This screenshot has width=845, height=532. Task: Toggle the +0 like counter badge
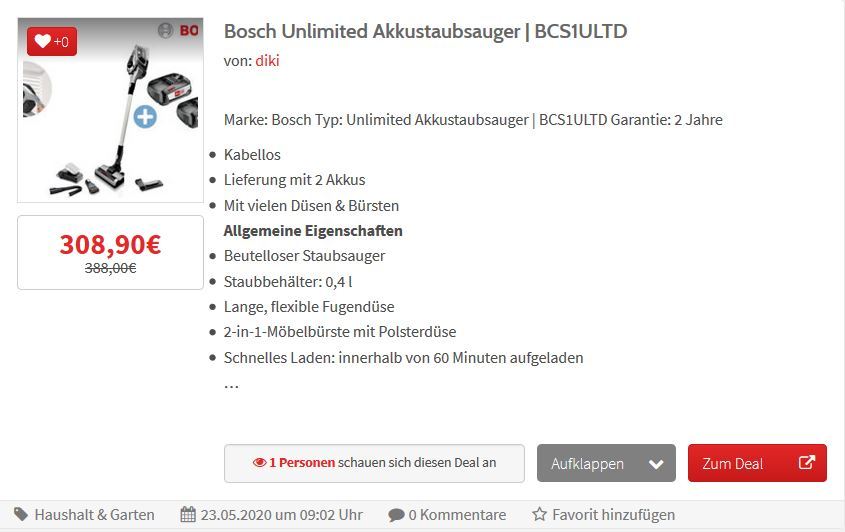point(52,42)
